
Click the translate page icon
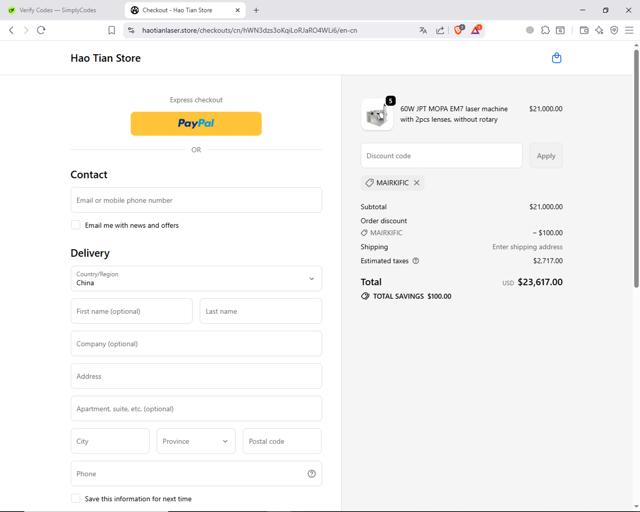[423, 30]
